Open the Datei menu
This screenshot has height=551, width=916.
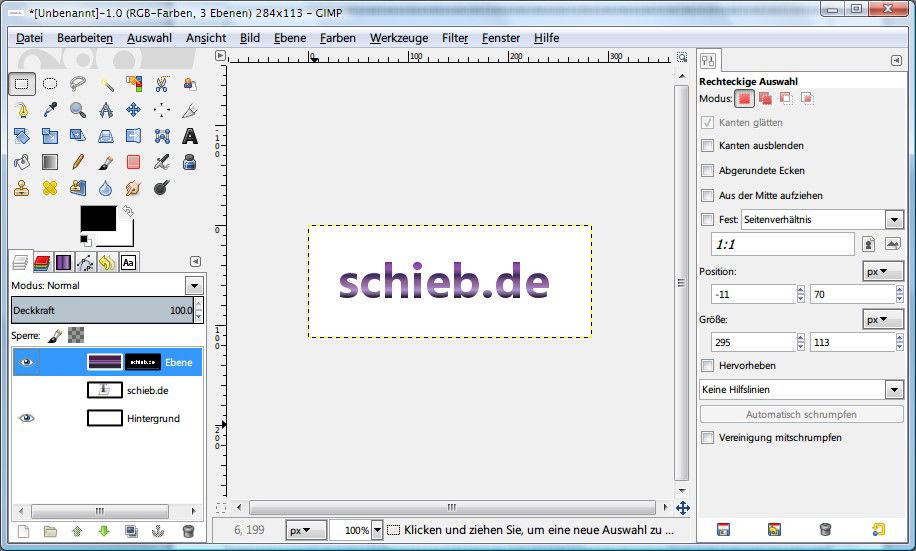point(29,38)
